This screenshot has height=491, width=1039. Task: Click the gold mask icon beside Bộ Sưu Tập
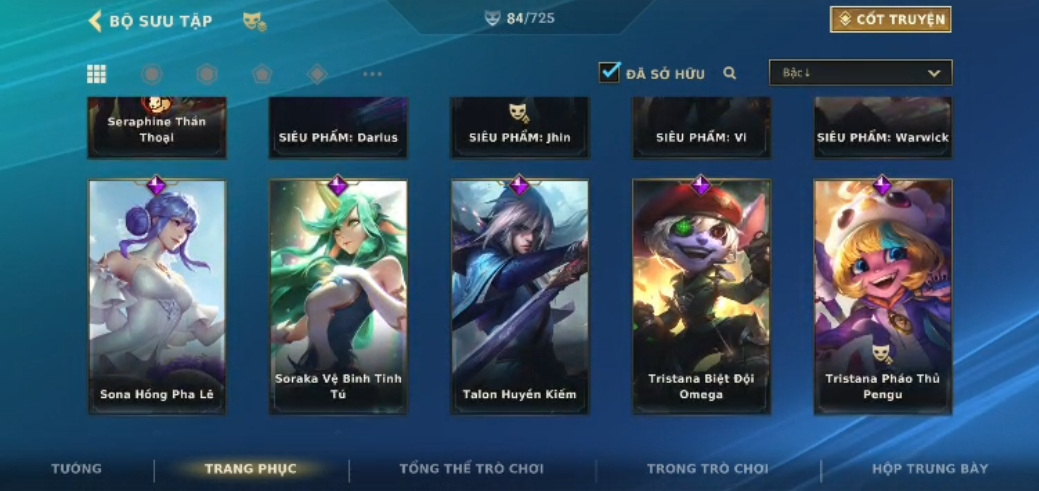254,22
